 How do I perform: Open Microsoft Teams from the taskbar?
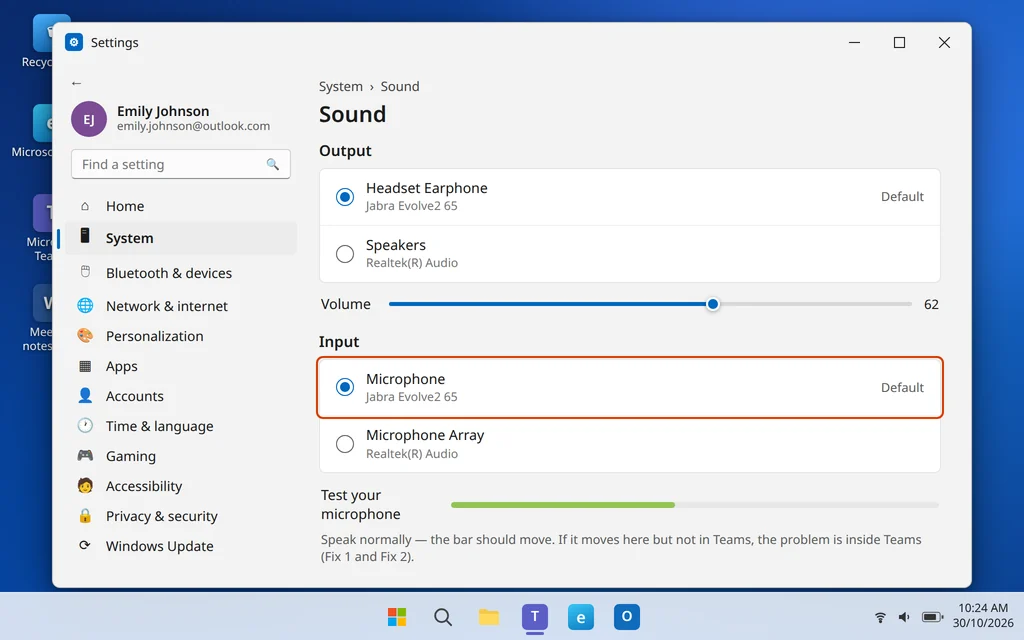[535, 616]
